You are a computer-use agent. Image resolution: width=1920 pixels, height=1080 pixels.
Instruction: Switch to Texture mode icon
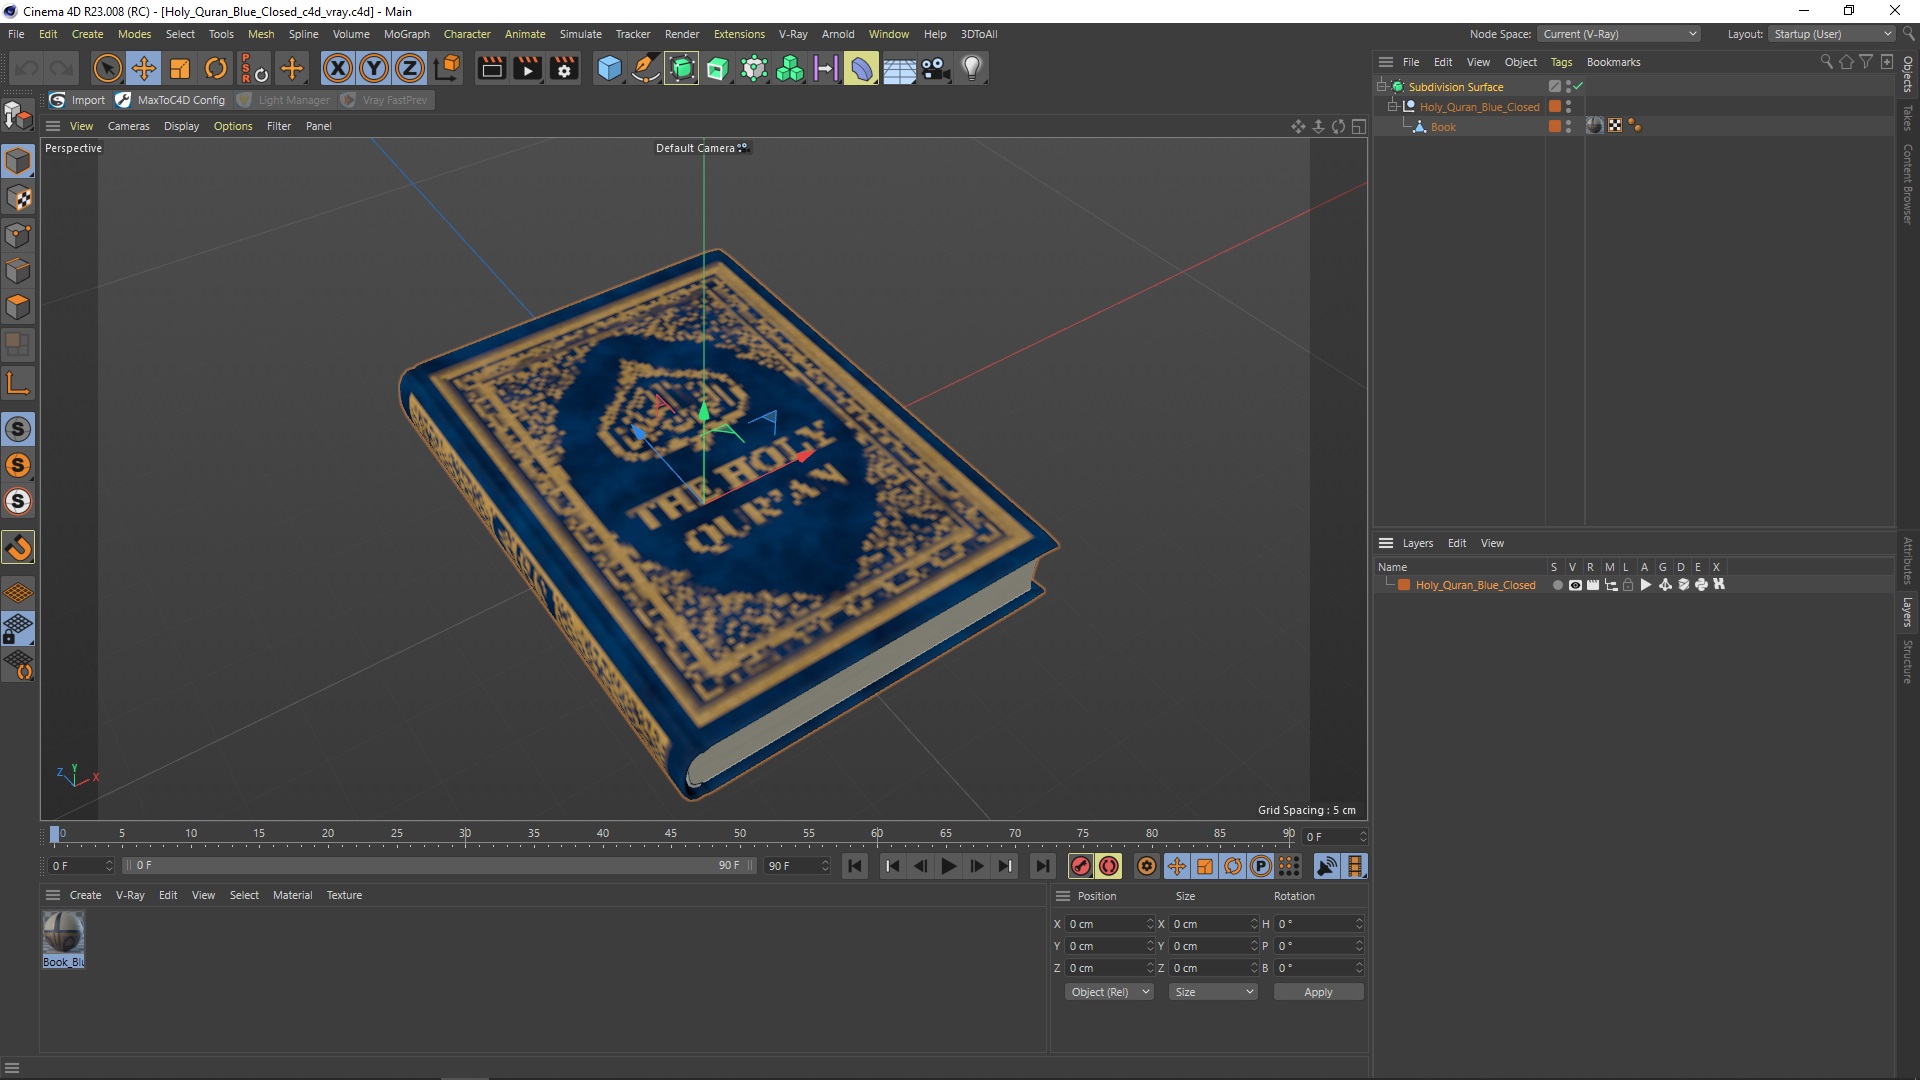click(18, 198)
